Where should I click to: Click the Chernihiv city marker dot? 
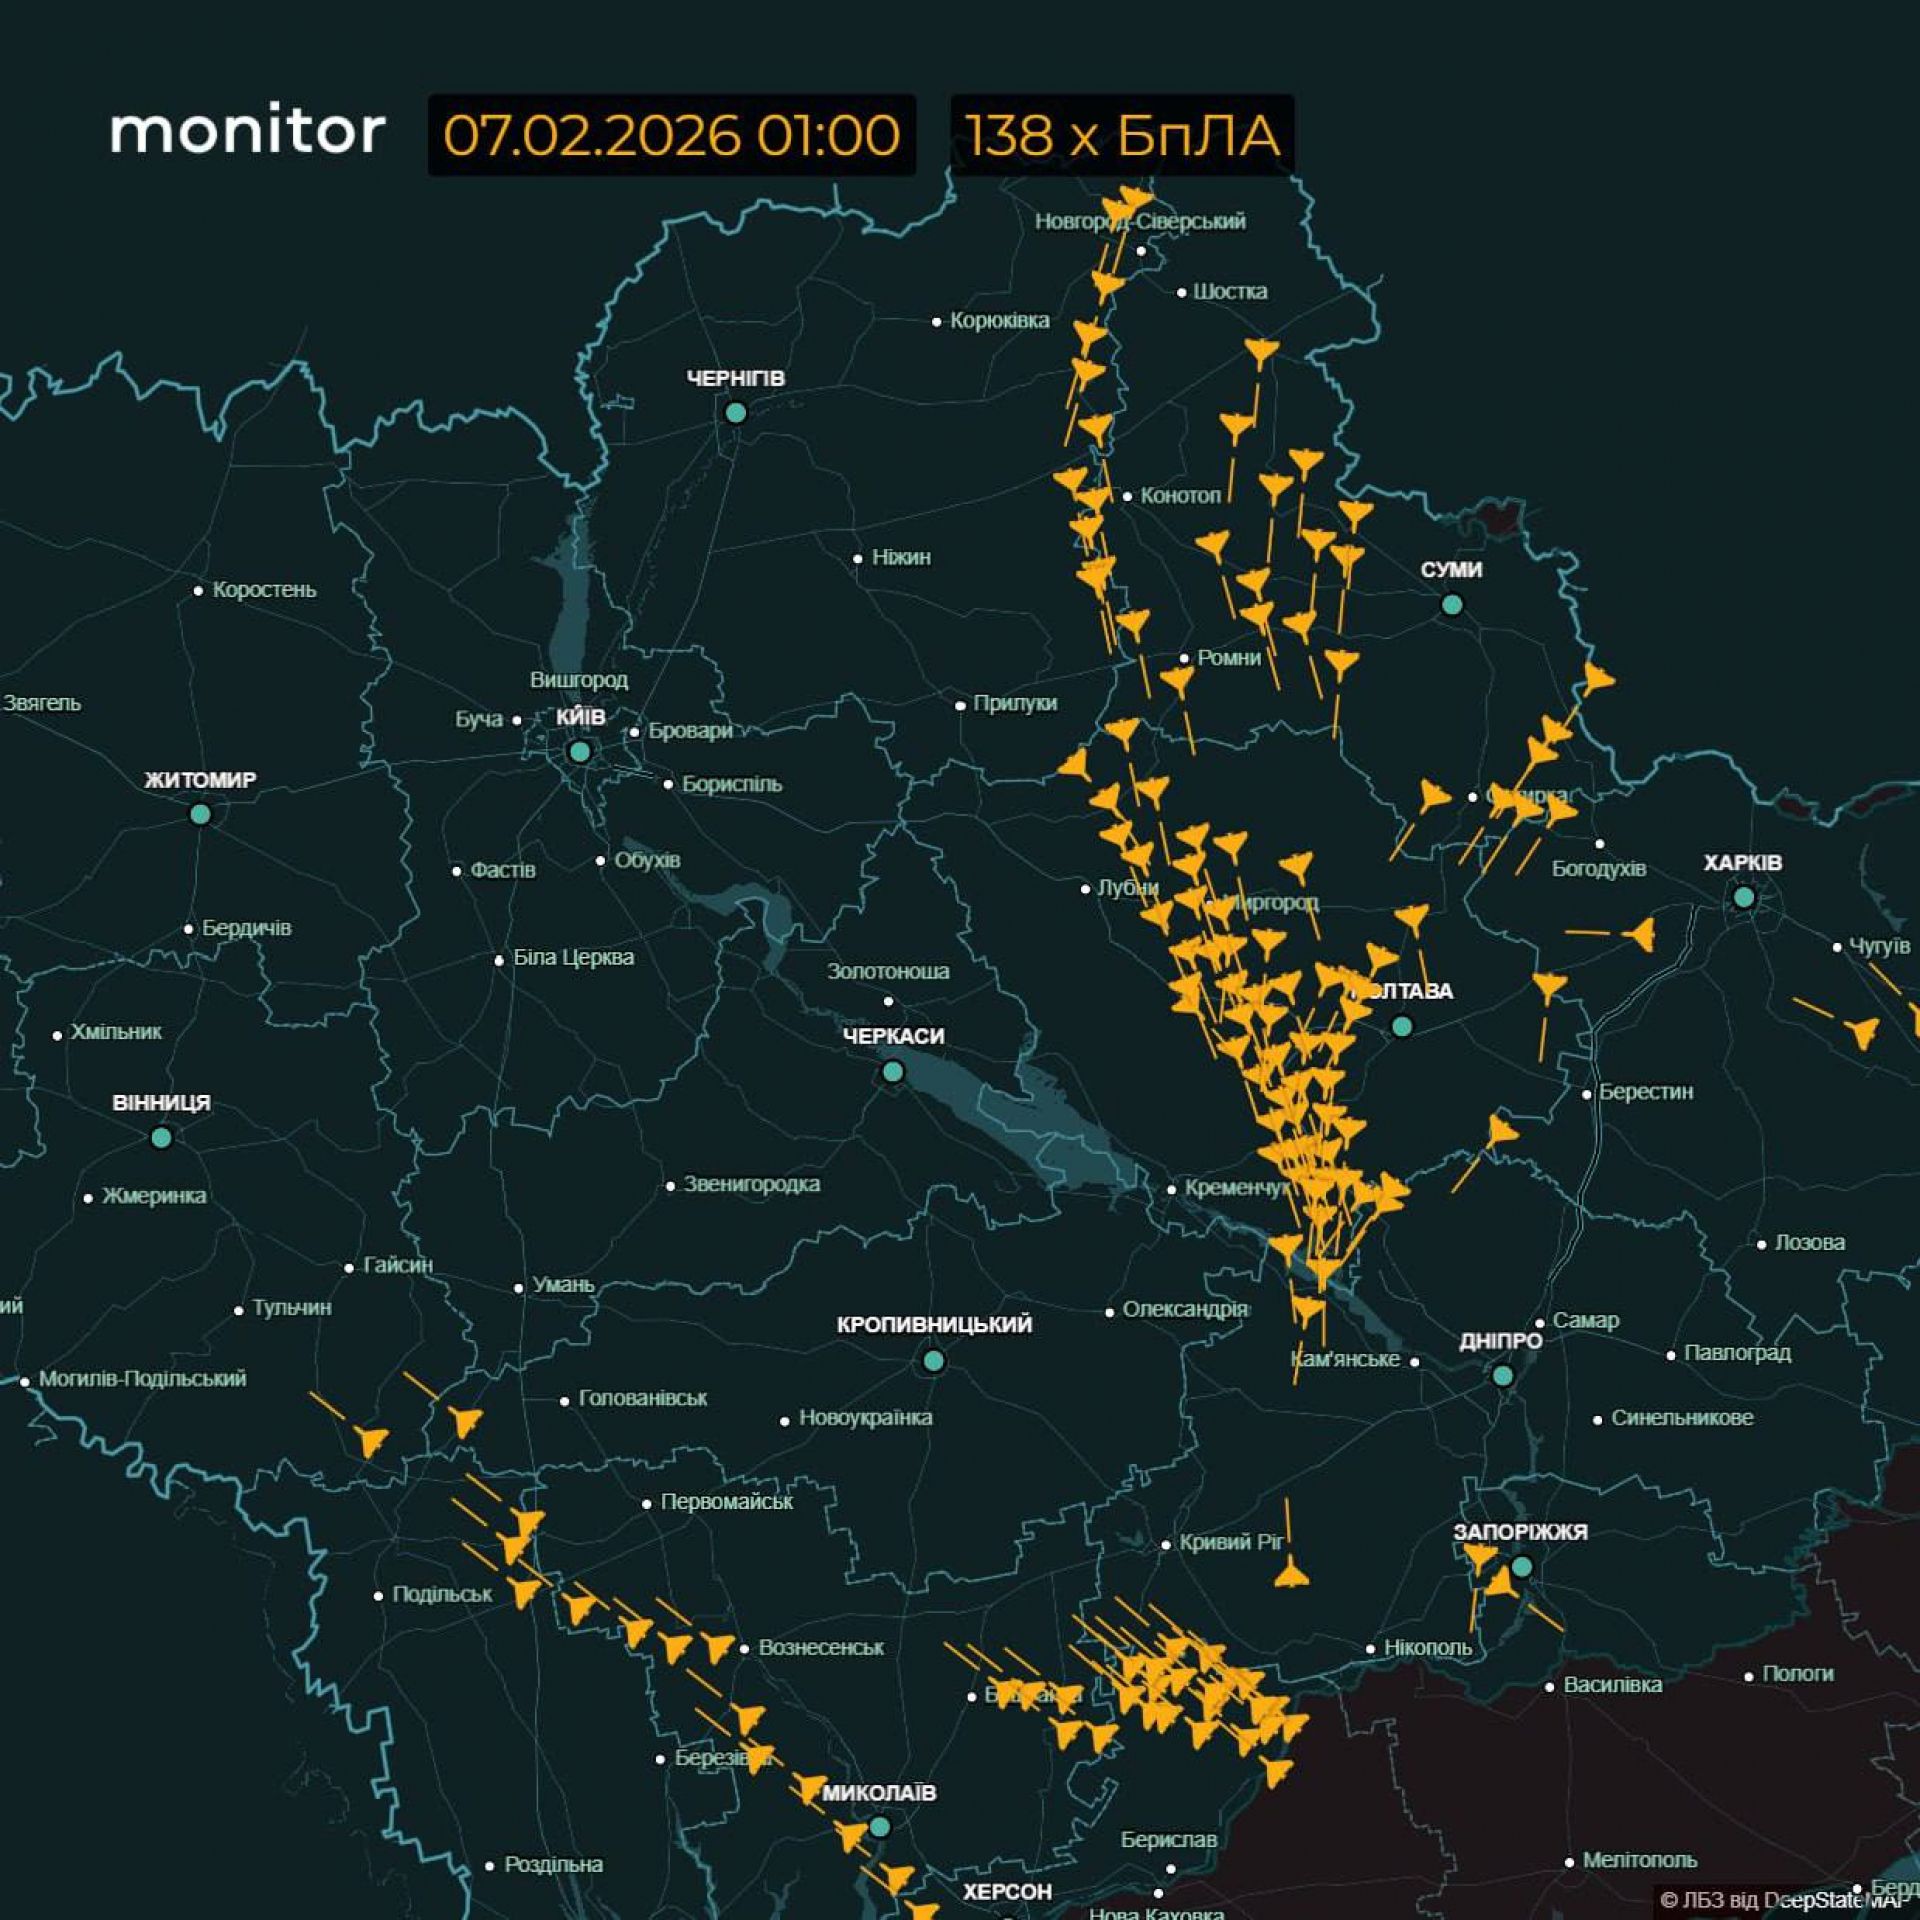(735, 412)
